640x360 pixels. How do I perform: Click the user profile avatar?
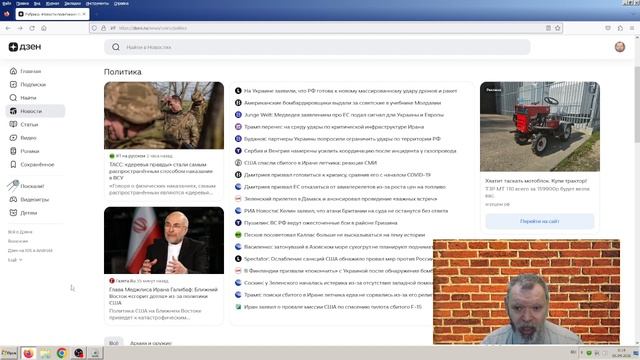[620, 47]
